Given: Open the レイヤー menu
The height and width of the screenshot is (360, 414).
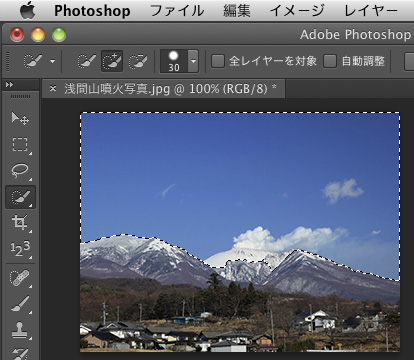Looking at the screenshot, I should 370,11.
